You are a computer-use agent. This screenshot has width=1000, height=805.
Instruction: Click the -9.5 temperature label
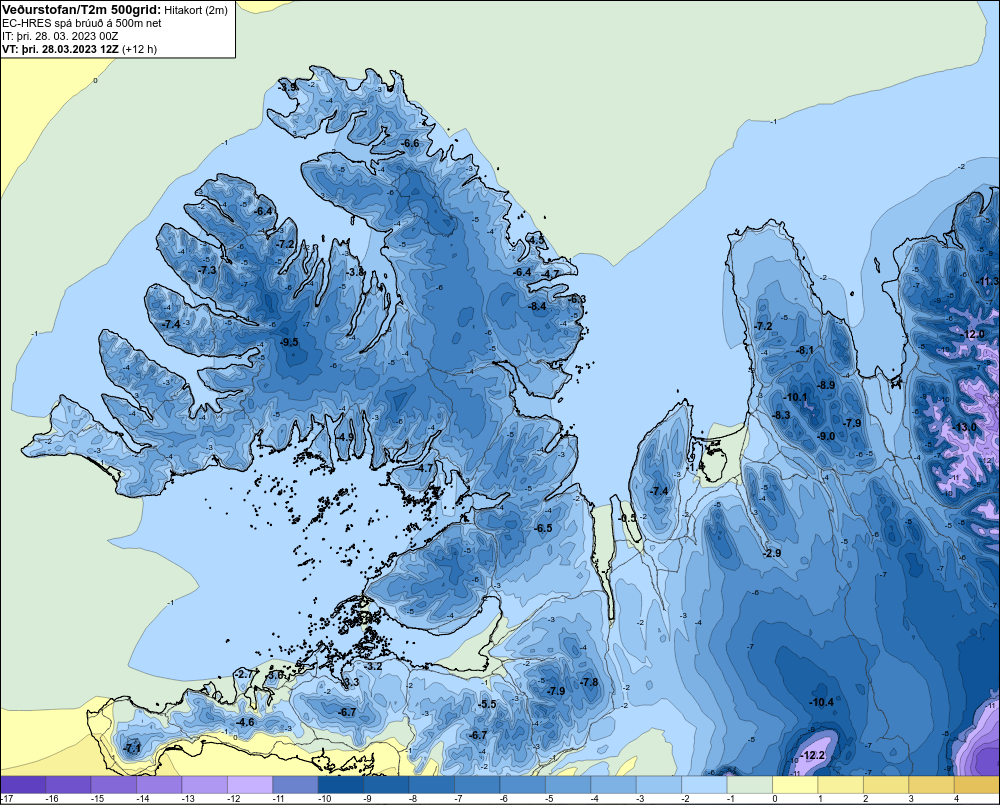pyautogui.click(x=290, y=343)
